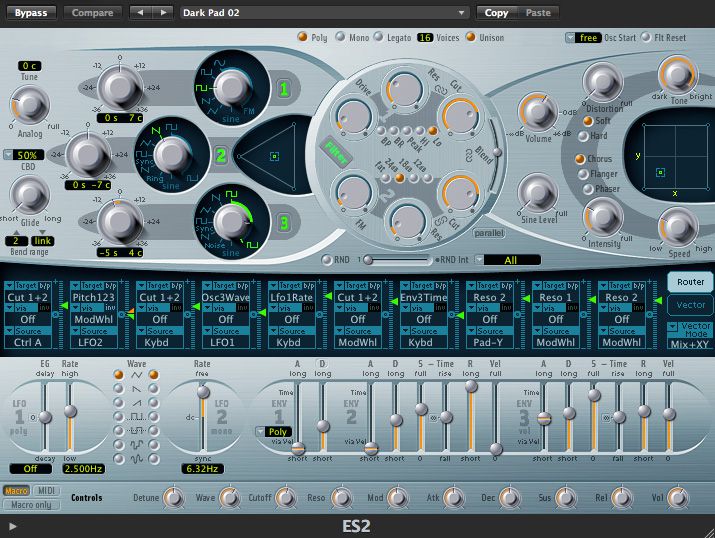Toggle Unison mode
Screen dimensions: 715x538
pos(471,36)
